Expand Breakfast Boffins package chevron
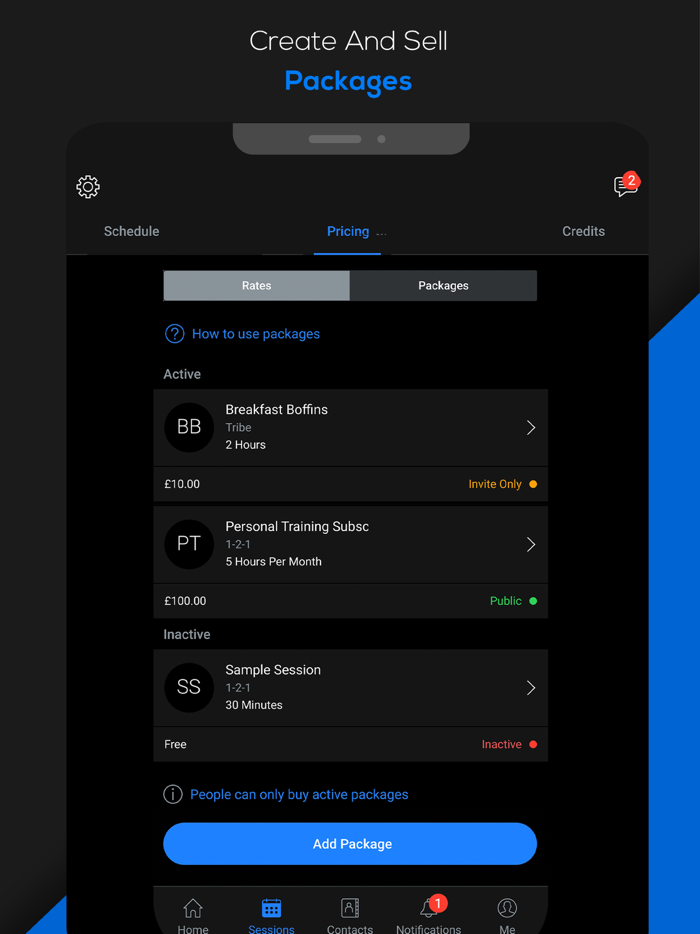The image size is (700, 934). 531,428
